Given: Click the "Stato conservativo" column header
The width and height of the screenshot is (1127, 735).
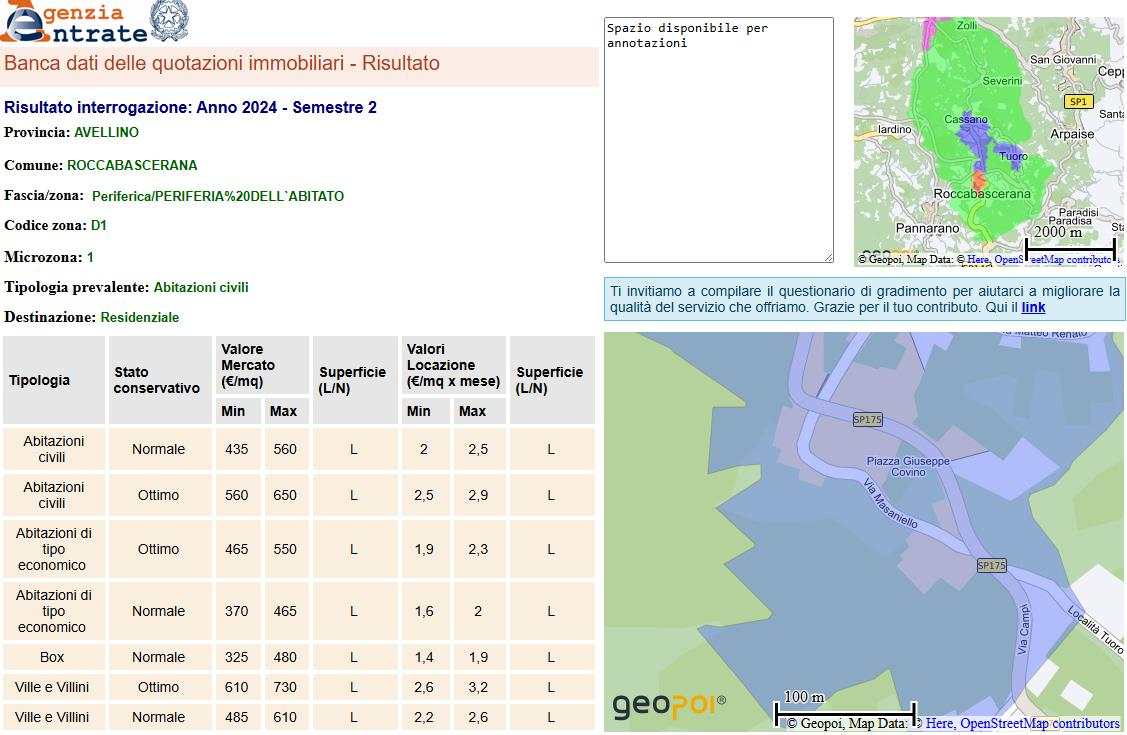Looking at the screenshot, I should coord(157,380).
